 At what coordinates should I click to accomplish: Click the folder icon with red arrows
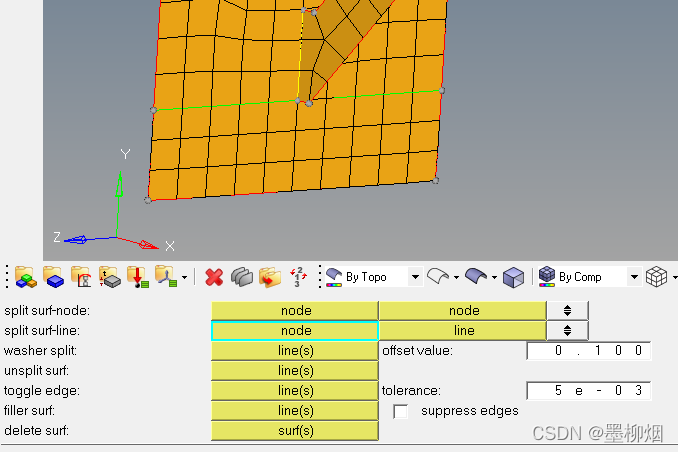[269, 277]
